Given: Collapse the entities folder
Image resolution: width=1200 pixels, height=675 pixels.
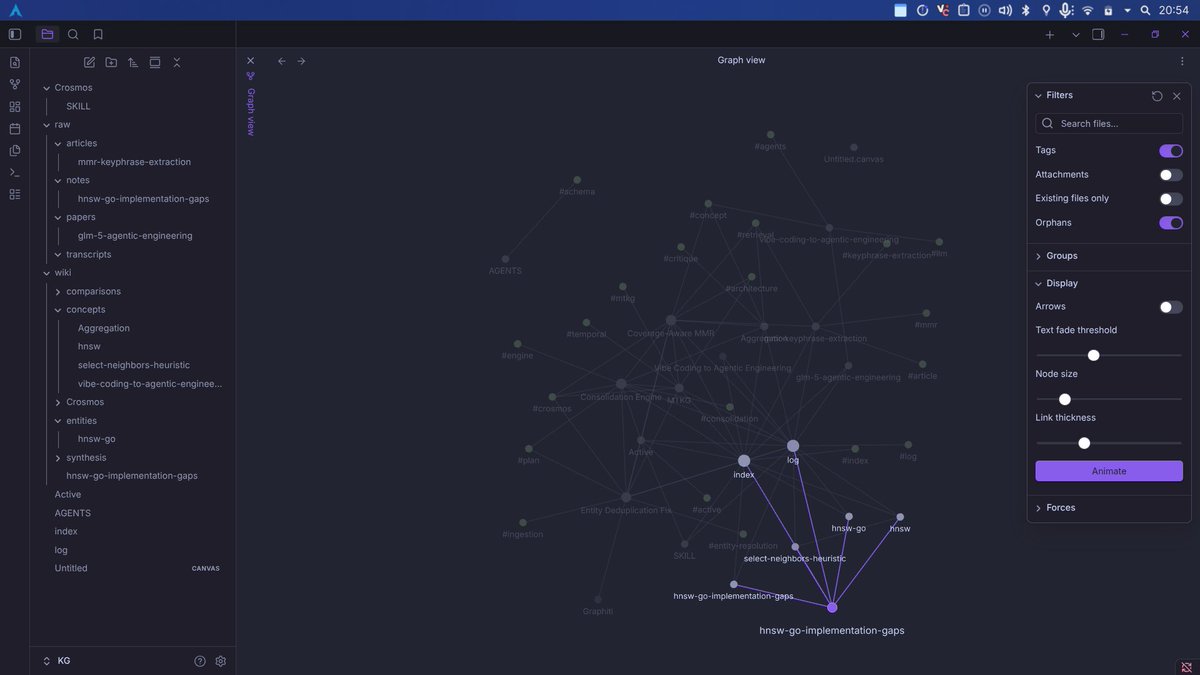Looking at the screenshot, I should (58, 421).
